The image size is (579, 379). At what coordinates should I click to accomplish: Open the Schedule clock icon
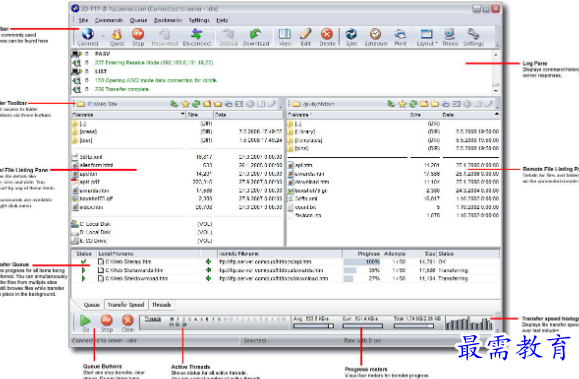tap(376, 34)
